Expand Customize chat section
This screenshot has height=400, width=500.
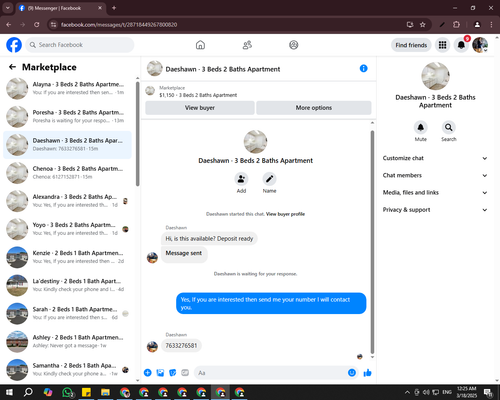435,158
